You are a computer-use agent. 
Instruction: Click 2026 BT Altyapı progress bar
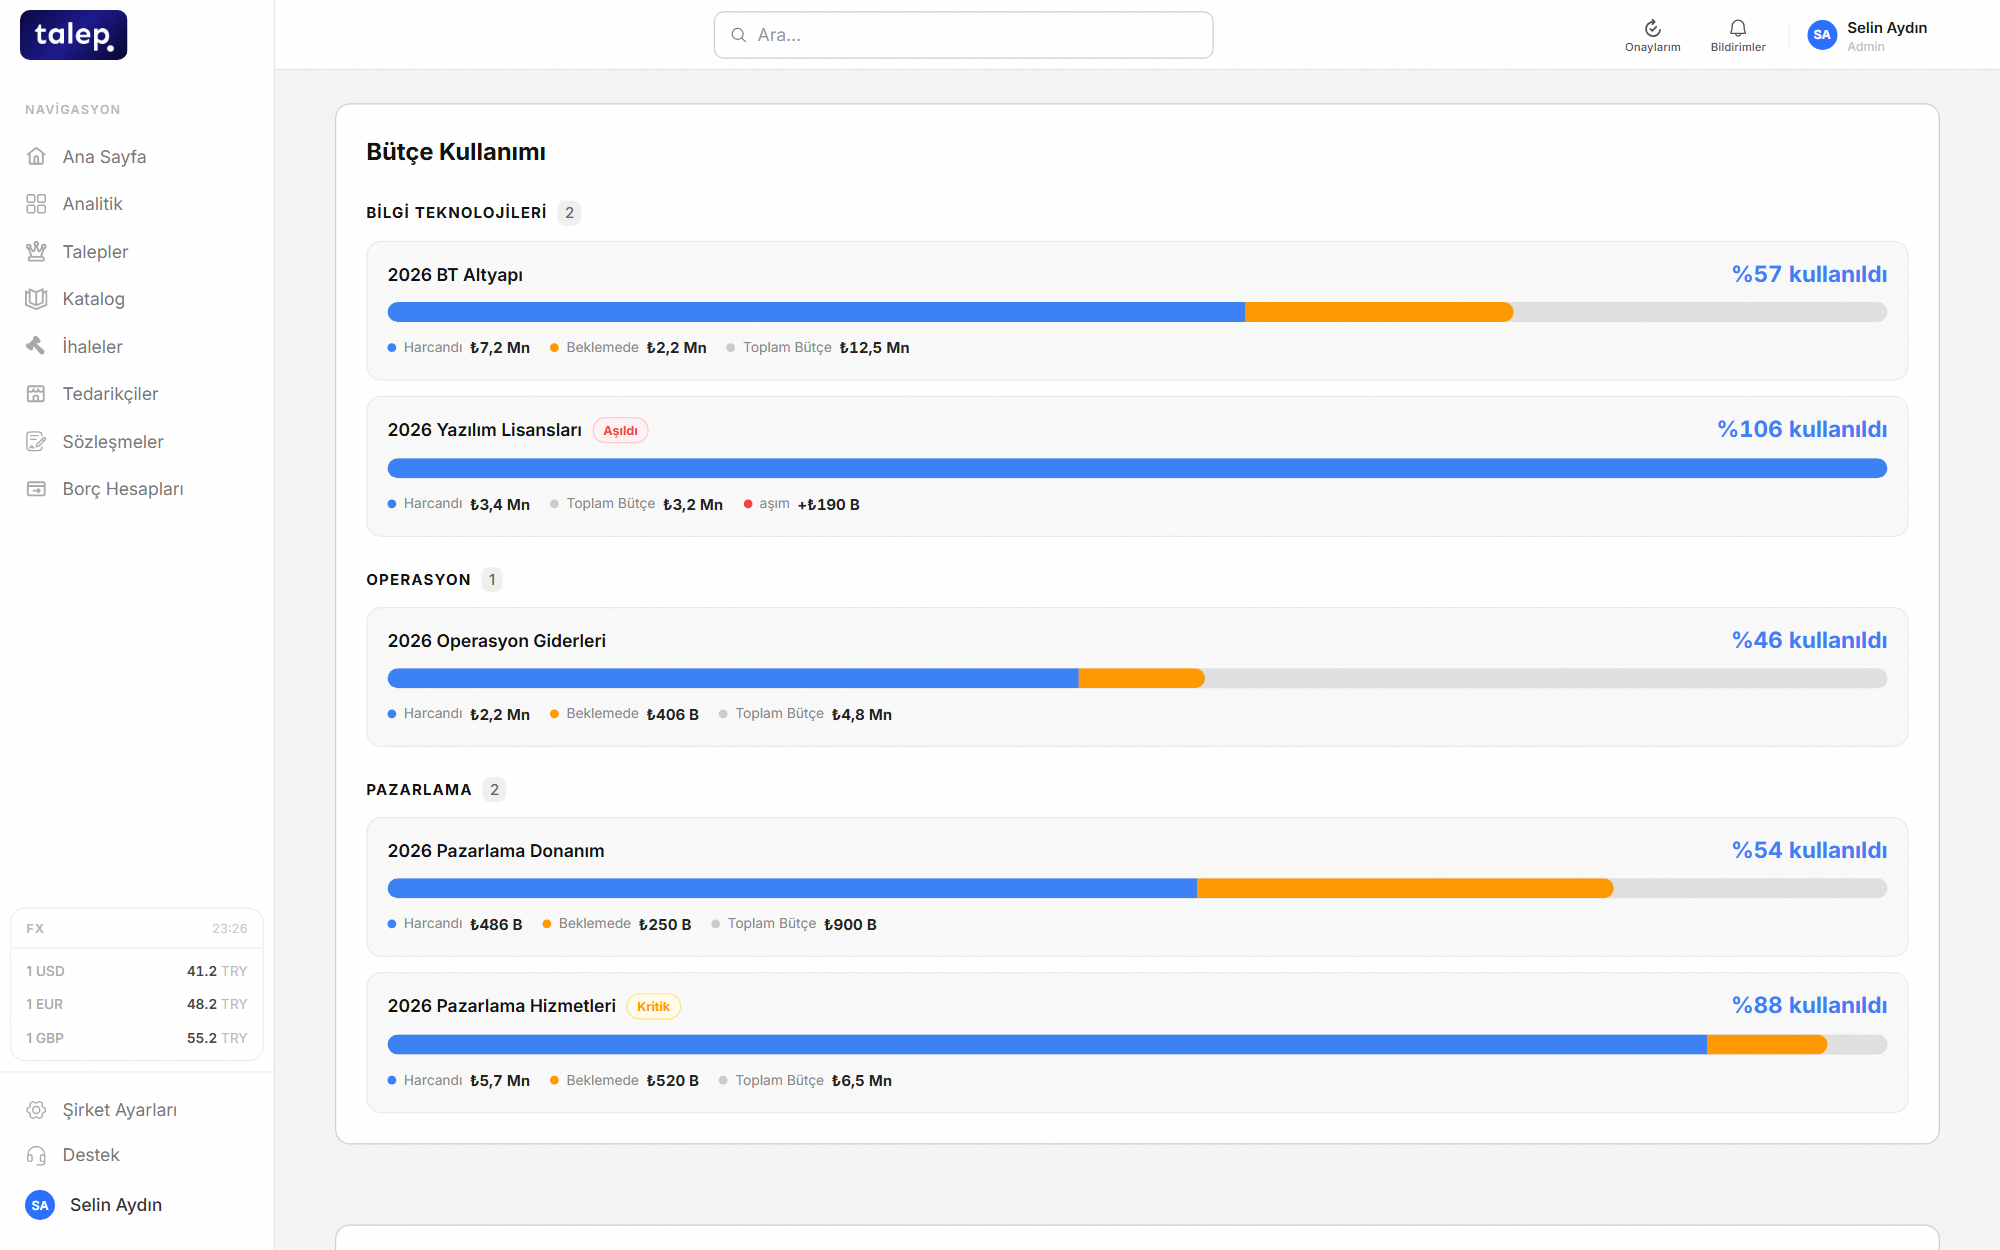pos(1137,312)
